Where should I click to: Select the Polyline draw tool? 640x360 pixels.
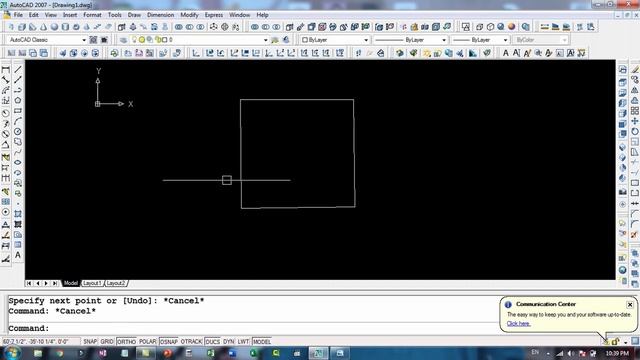(18, 90)
